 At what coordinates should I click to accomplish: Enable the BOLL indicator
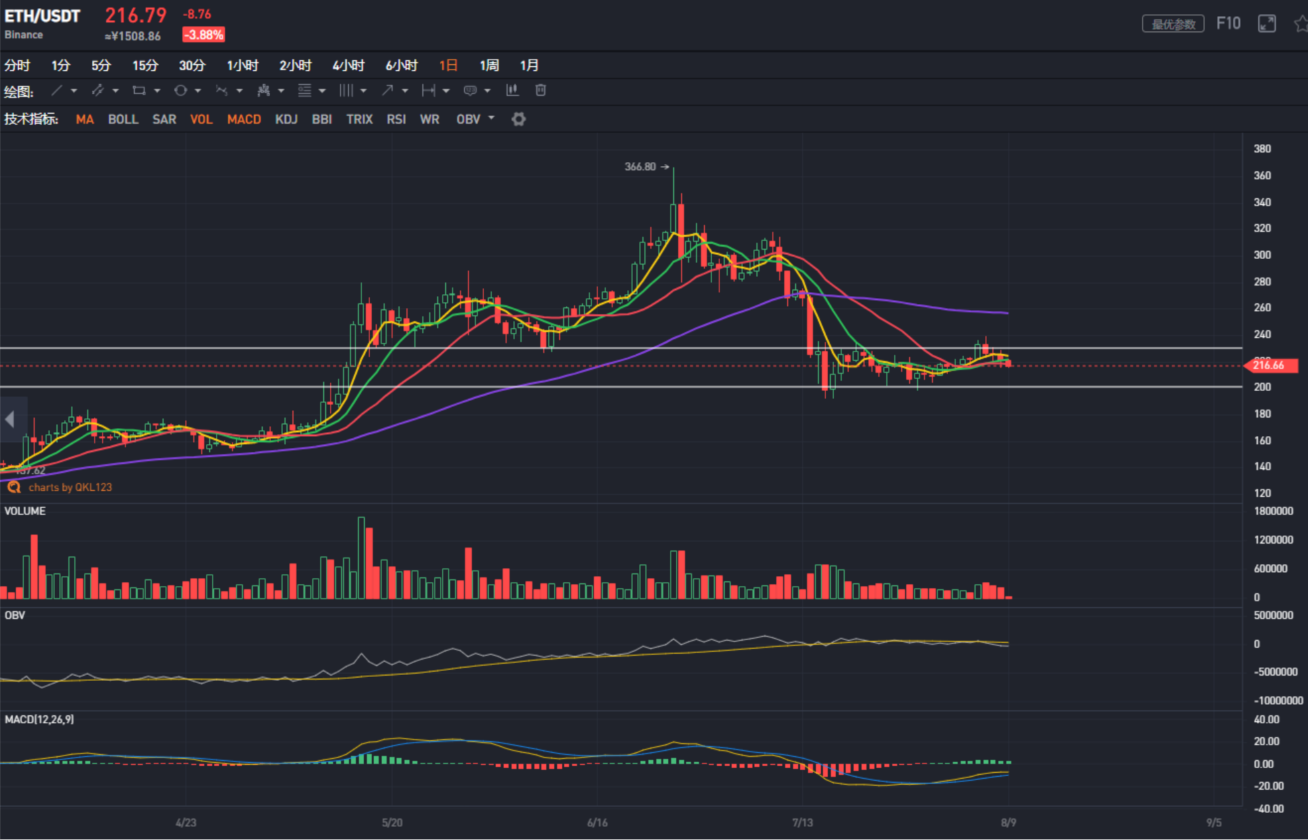coord(123,119)
